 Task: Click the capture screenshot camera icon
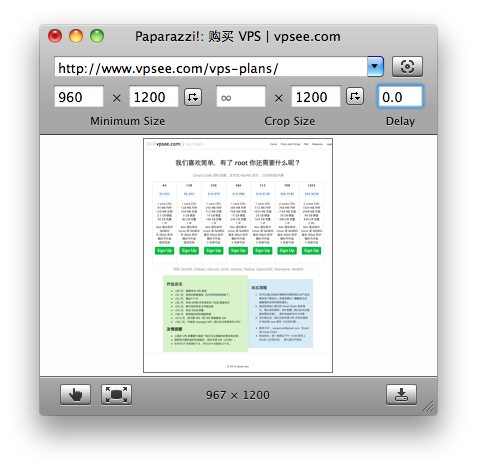click(407, 66)
